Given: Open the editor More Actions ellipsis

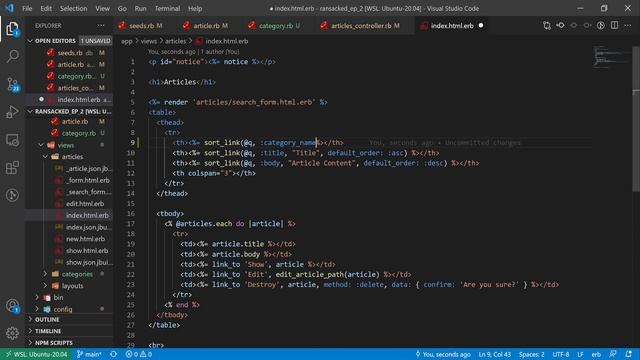Looking at the screenshot, I should (628, 25).
